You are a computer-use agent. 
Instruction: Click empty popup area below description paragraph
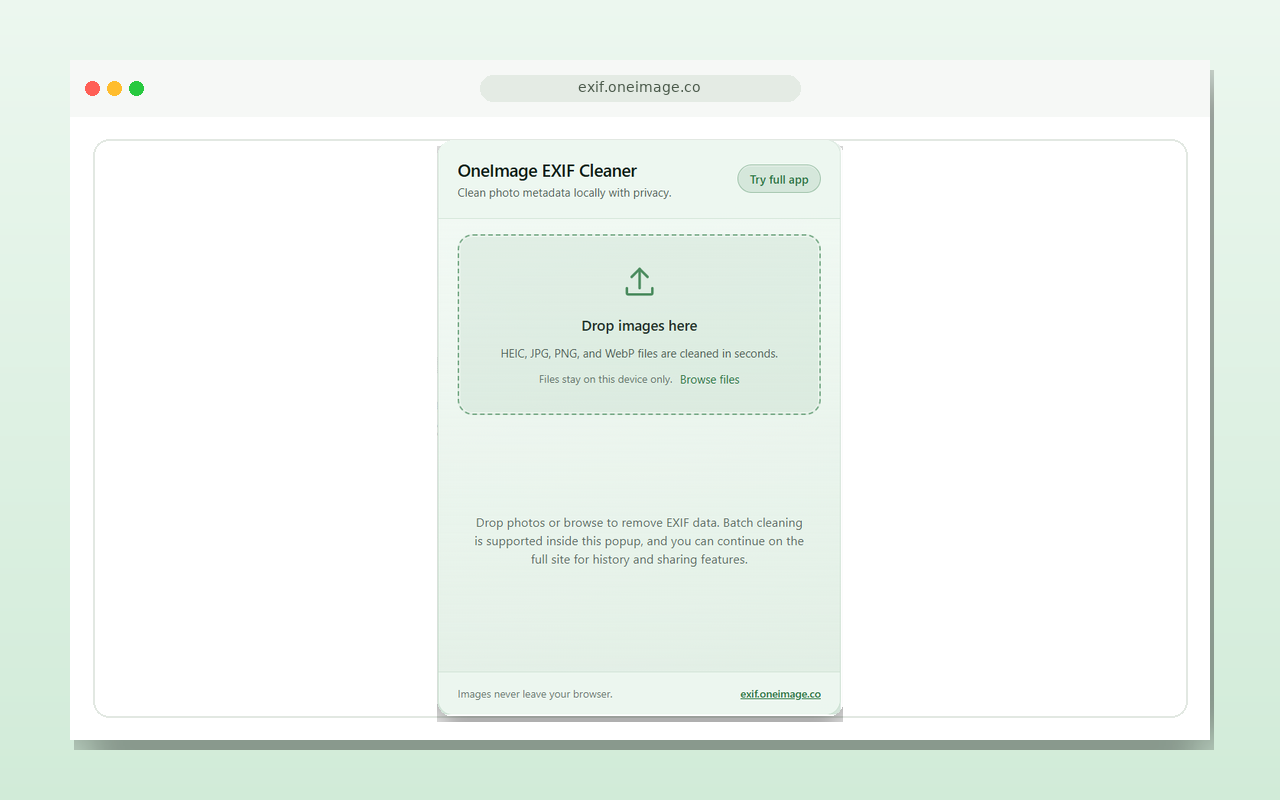click(639, 620)
